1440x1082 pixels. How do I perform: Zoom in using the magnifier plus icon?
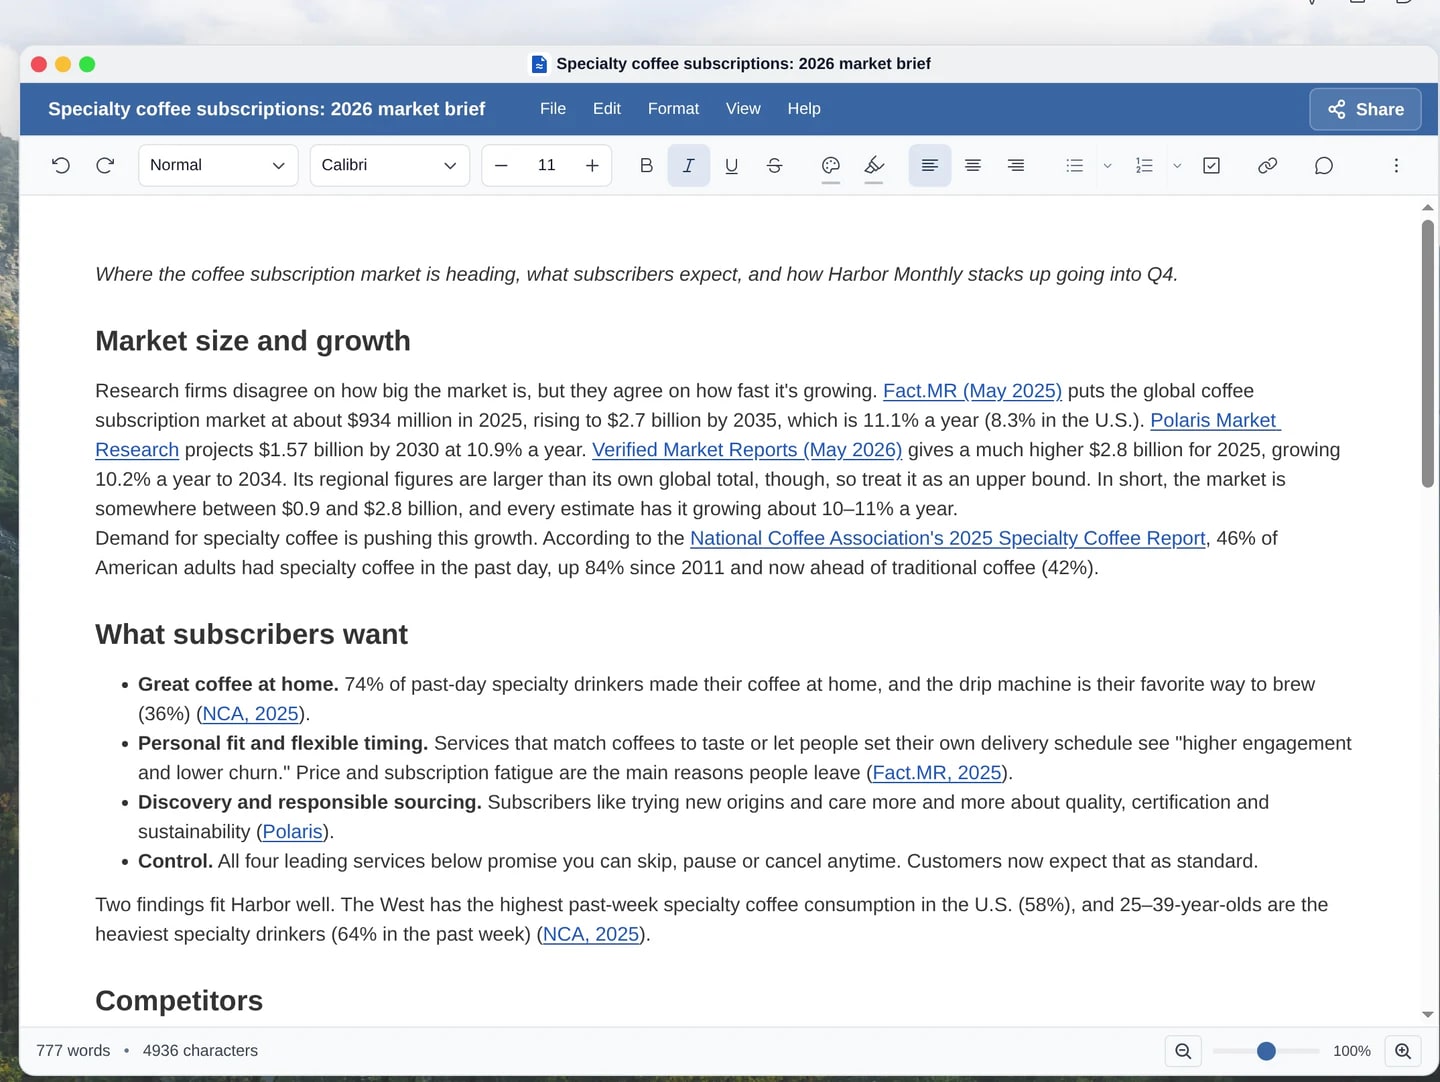tap(1403, 1051)
